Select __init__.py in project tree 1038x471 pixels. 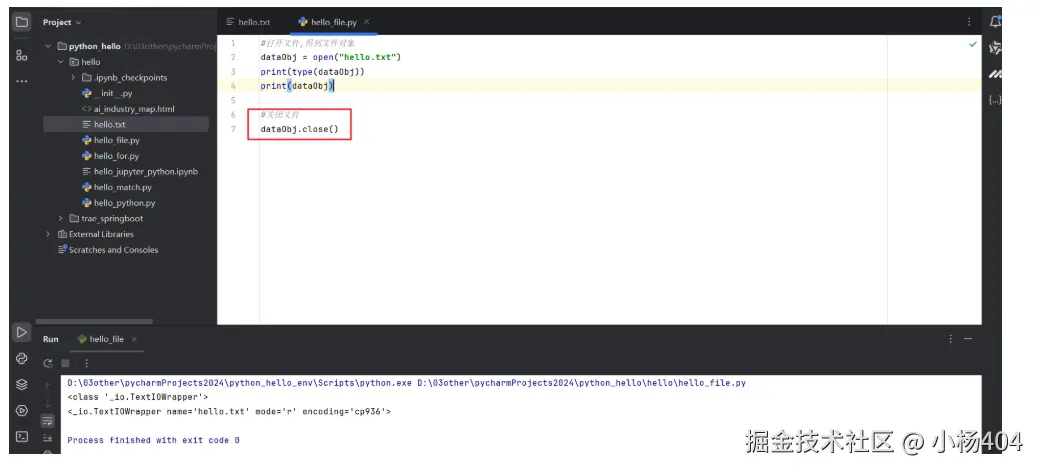[107, 93]
